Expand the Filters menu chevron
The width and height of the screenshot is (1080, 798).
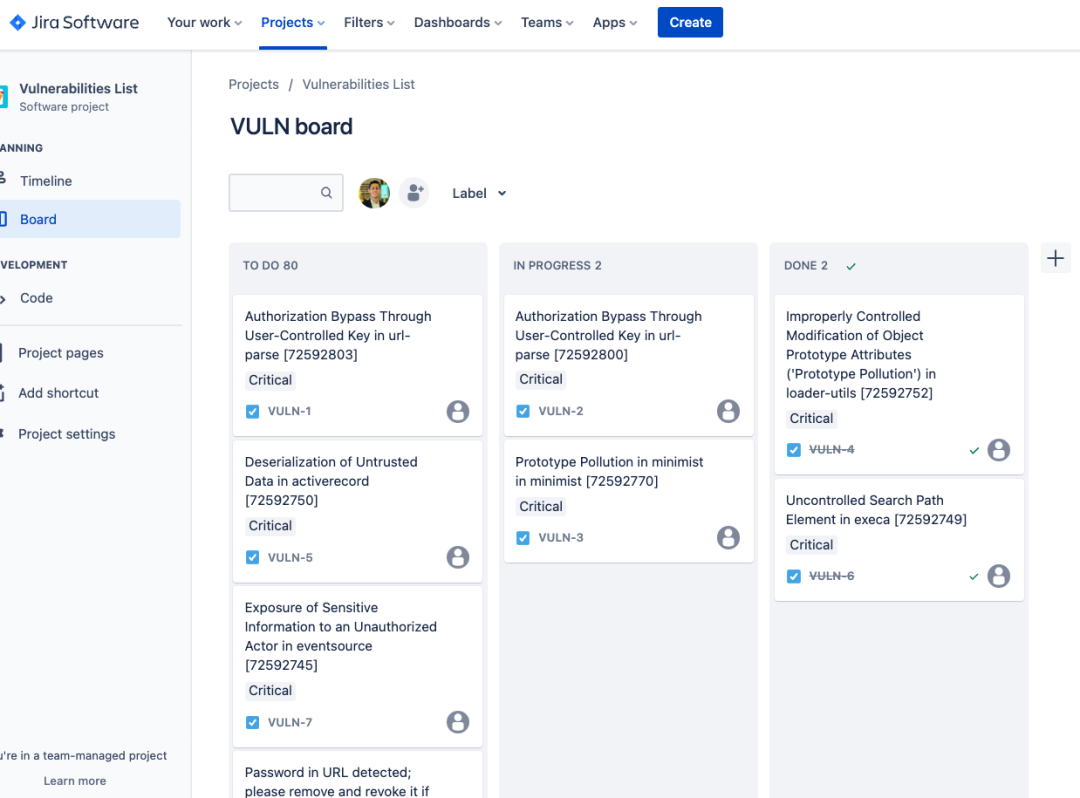pos(390,21)
